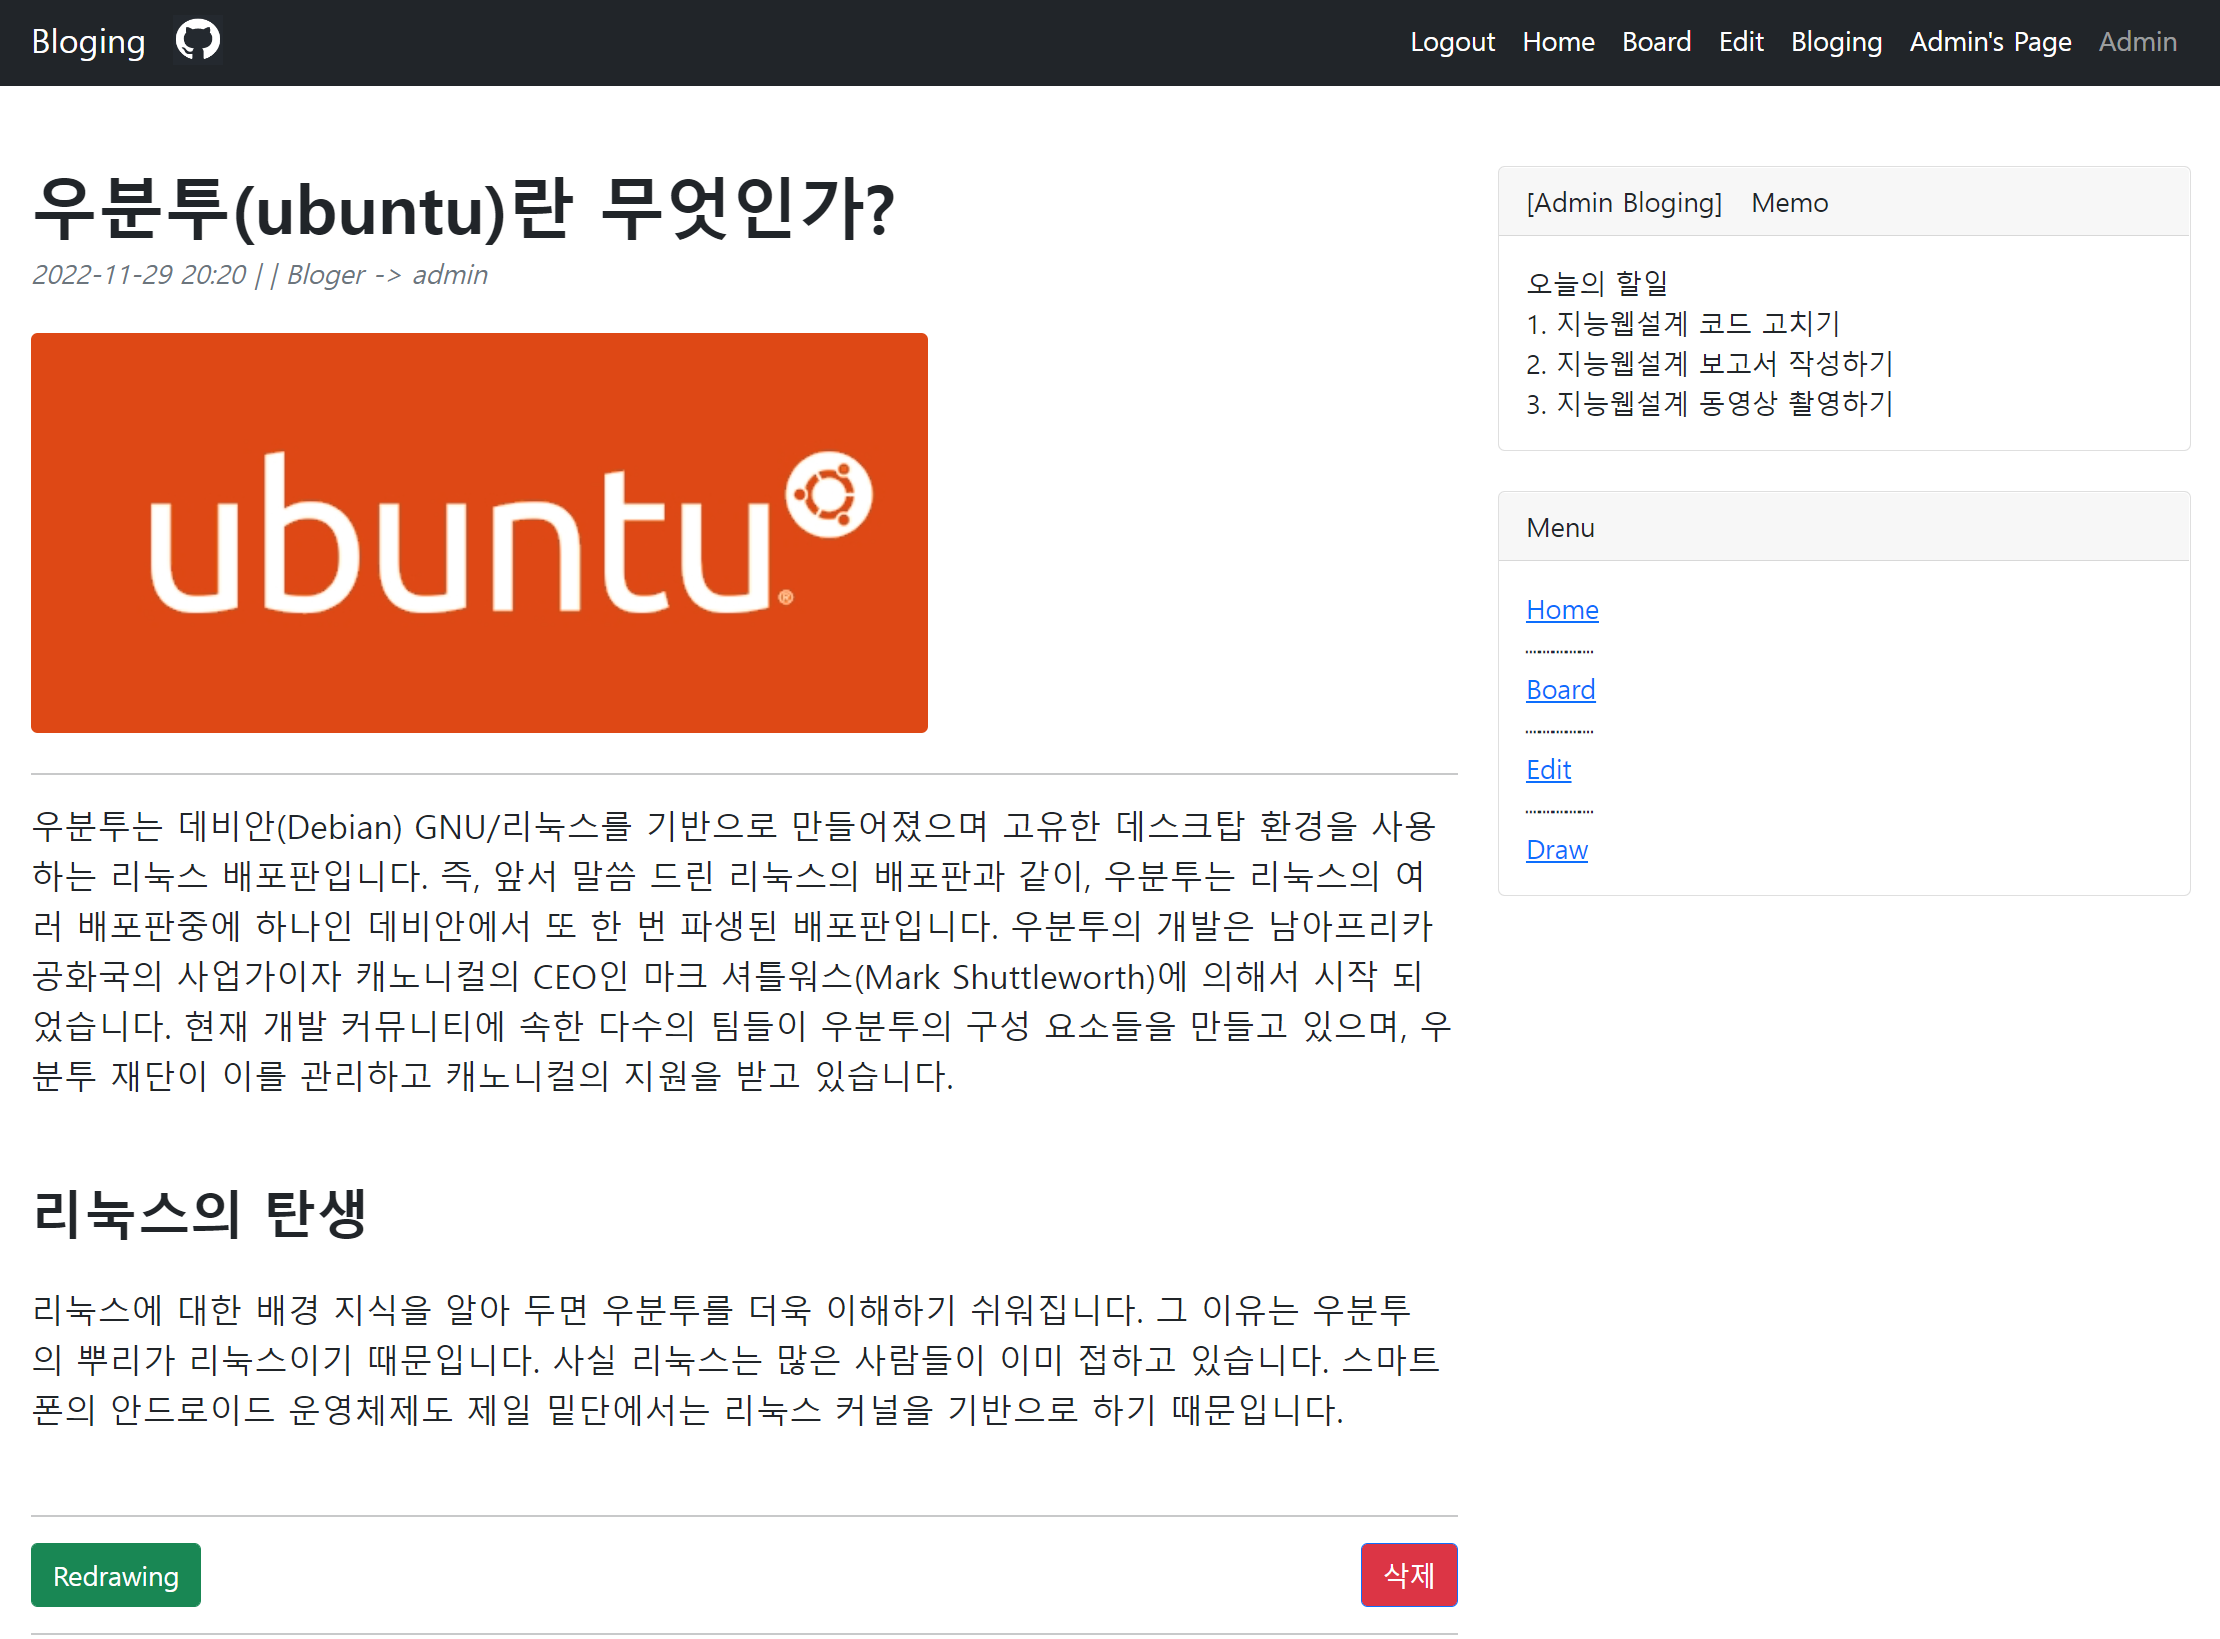Image resolution: width=2220 pixels, height=1639 pixels.
Task: Click the post title 우분투(ubuntu)란 무엇인가?
Action: (463, 209)
